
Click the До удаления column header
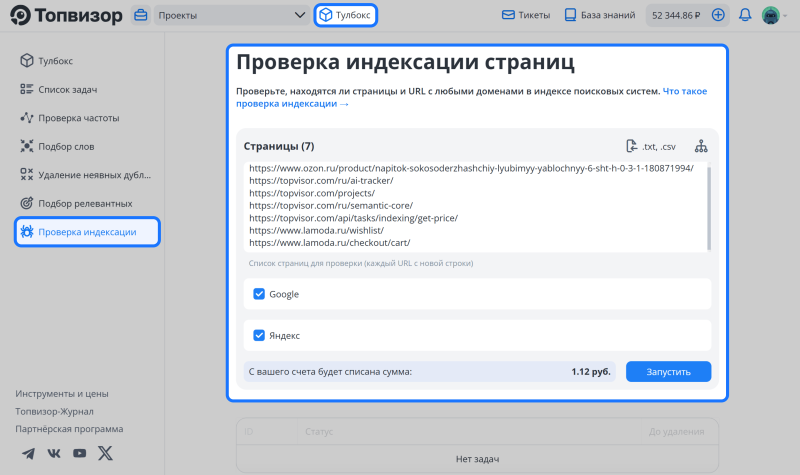pos(677,432)
